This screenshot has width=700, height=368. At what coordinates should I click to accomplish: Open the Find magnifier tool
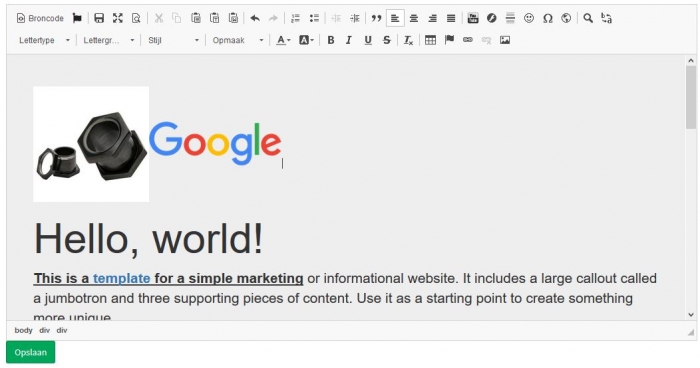click(x=588, y=18)
